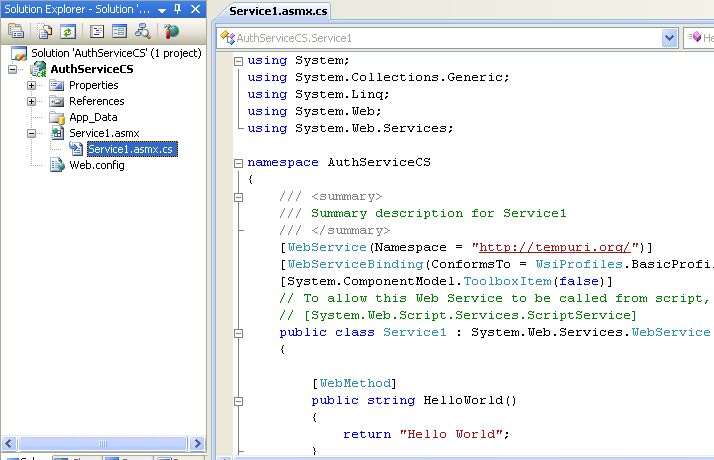Switch to the Service1.asmx.cs editor tab
This screenshot has height=460, width=714.
coord(278,11)
